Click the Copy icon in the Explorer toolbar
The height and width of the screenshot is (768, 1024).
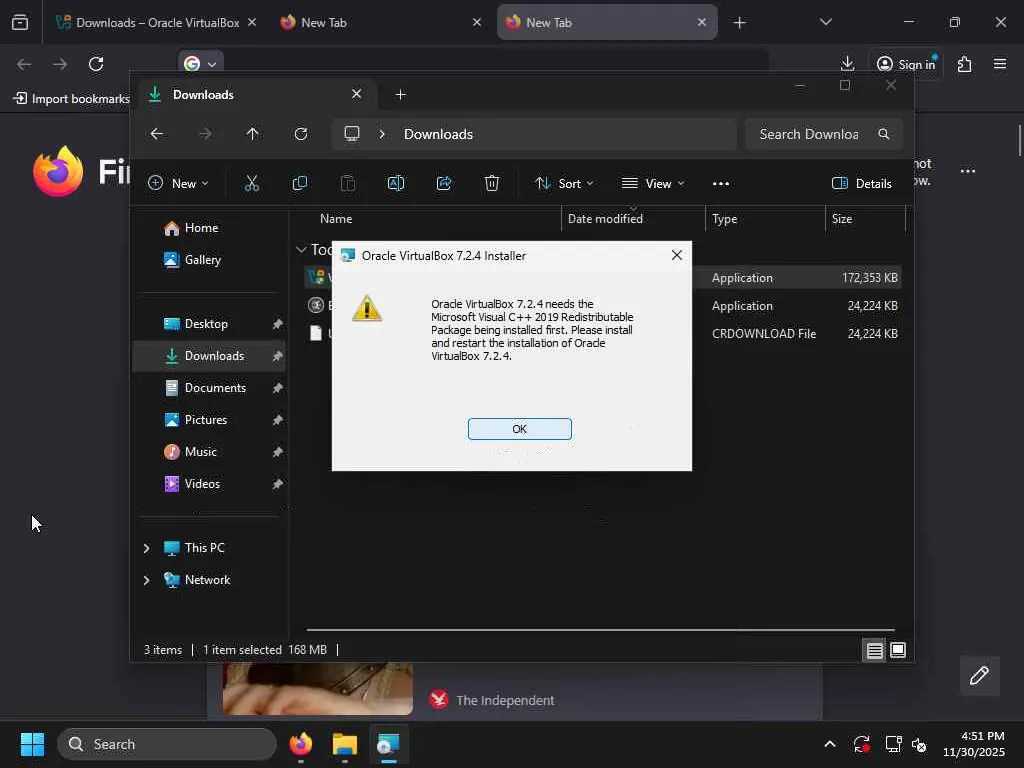pyautogui.click(x=300, y=184)
